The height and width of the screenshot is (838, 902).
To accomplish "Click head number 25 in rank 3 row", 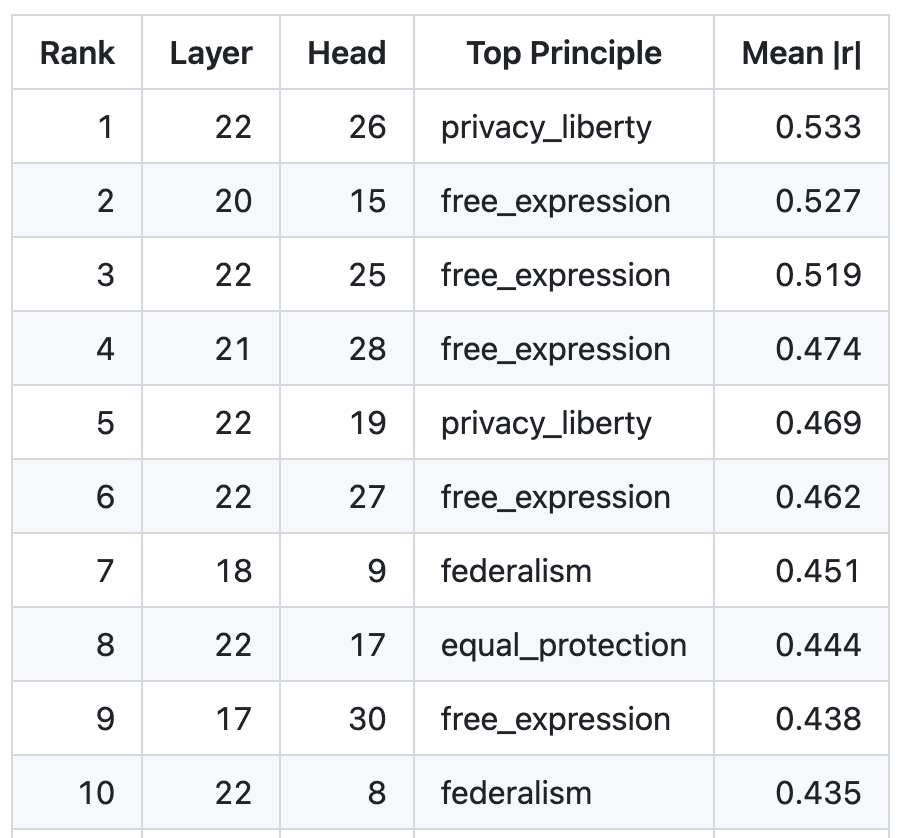I will point(367,275).
